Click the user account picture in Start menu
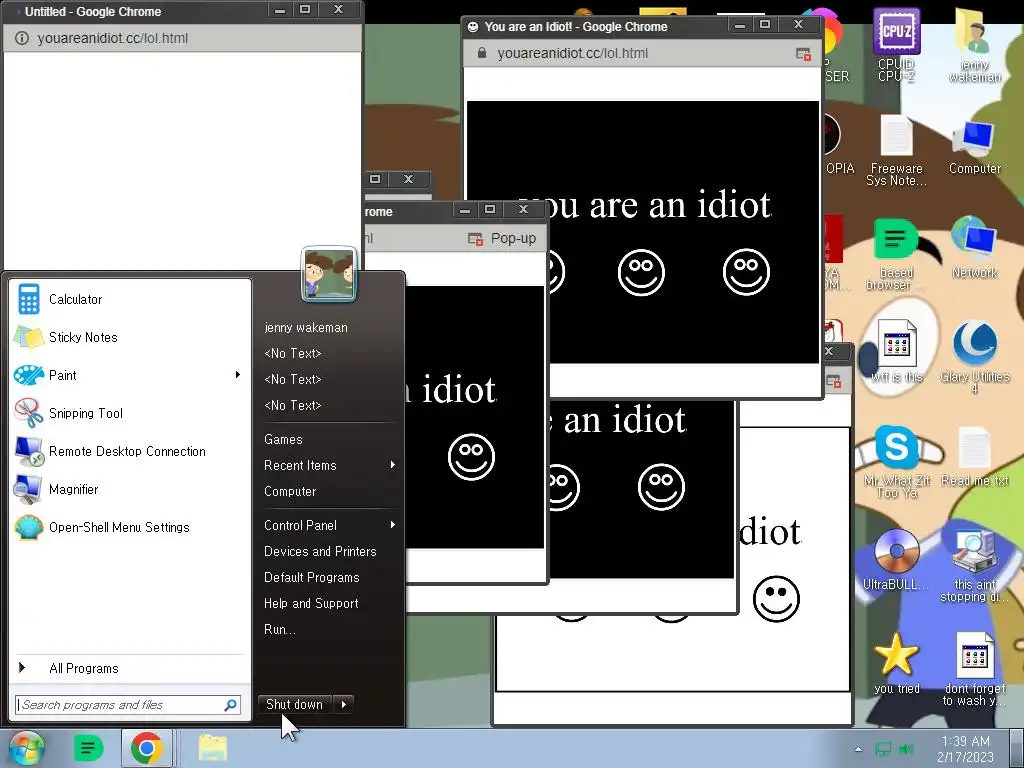 point(329,274)
